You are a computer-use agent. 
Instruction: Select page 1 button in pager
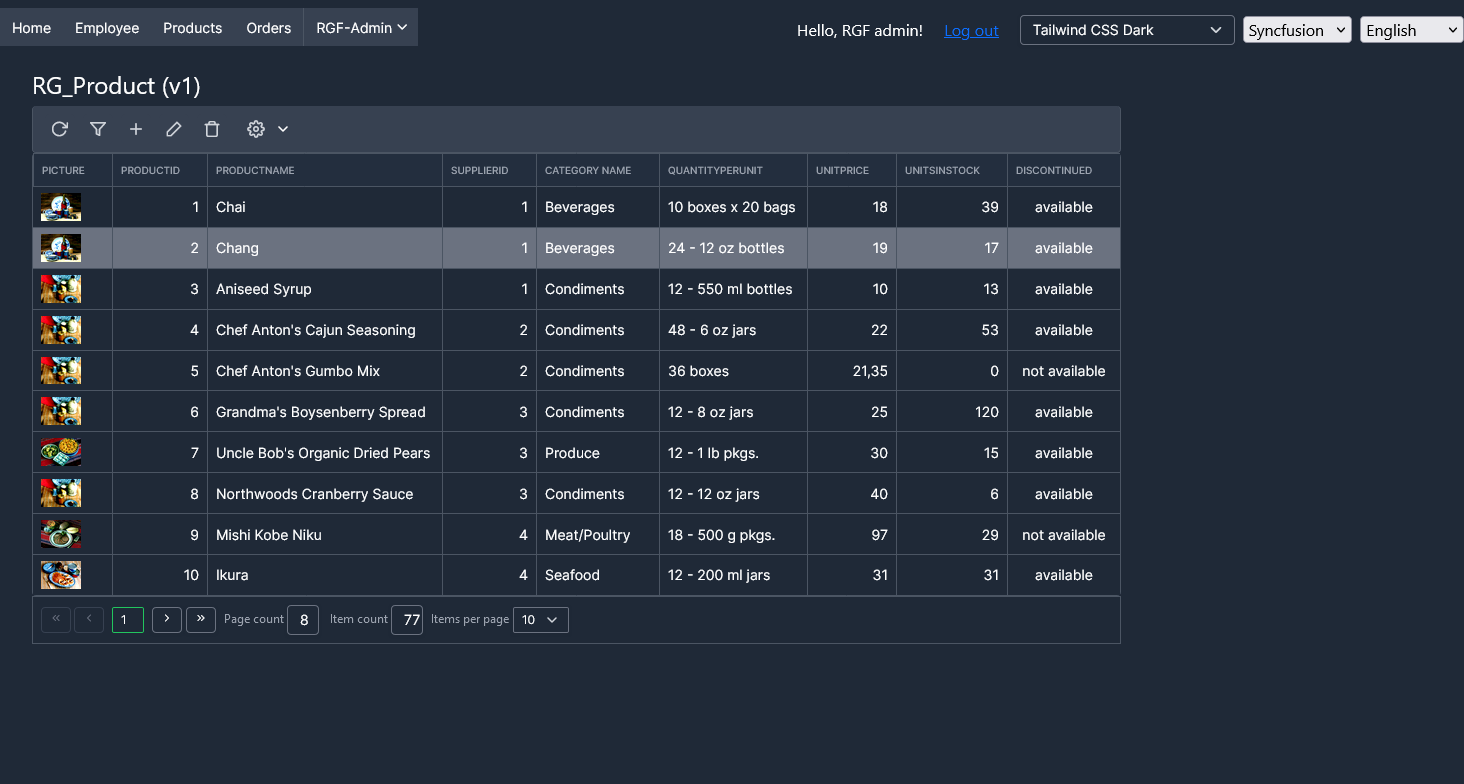click(x=128, y=620)
